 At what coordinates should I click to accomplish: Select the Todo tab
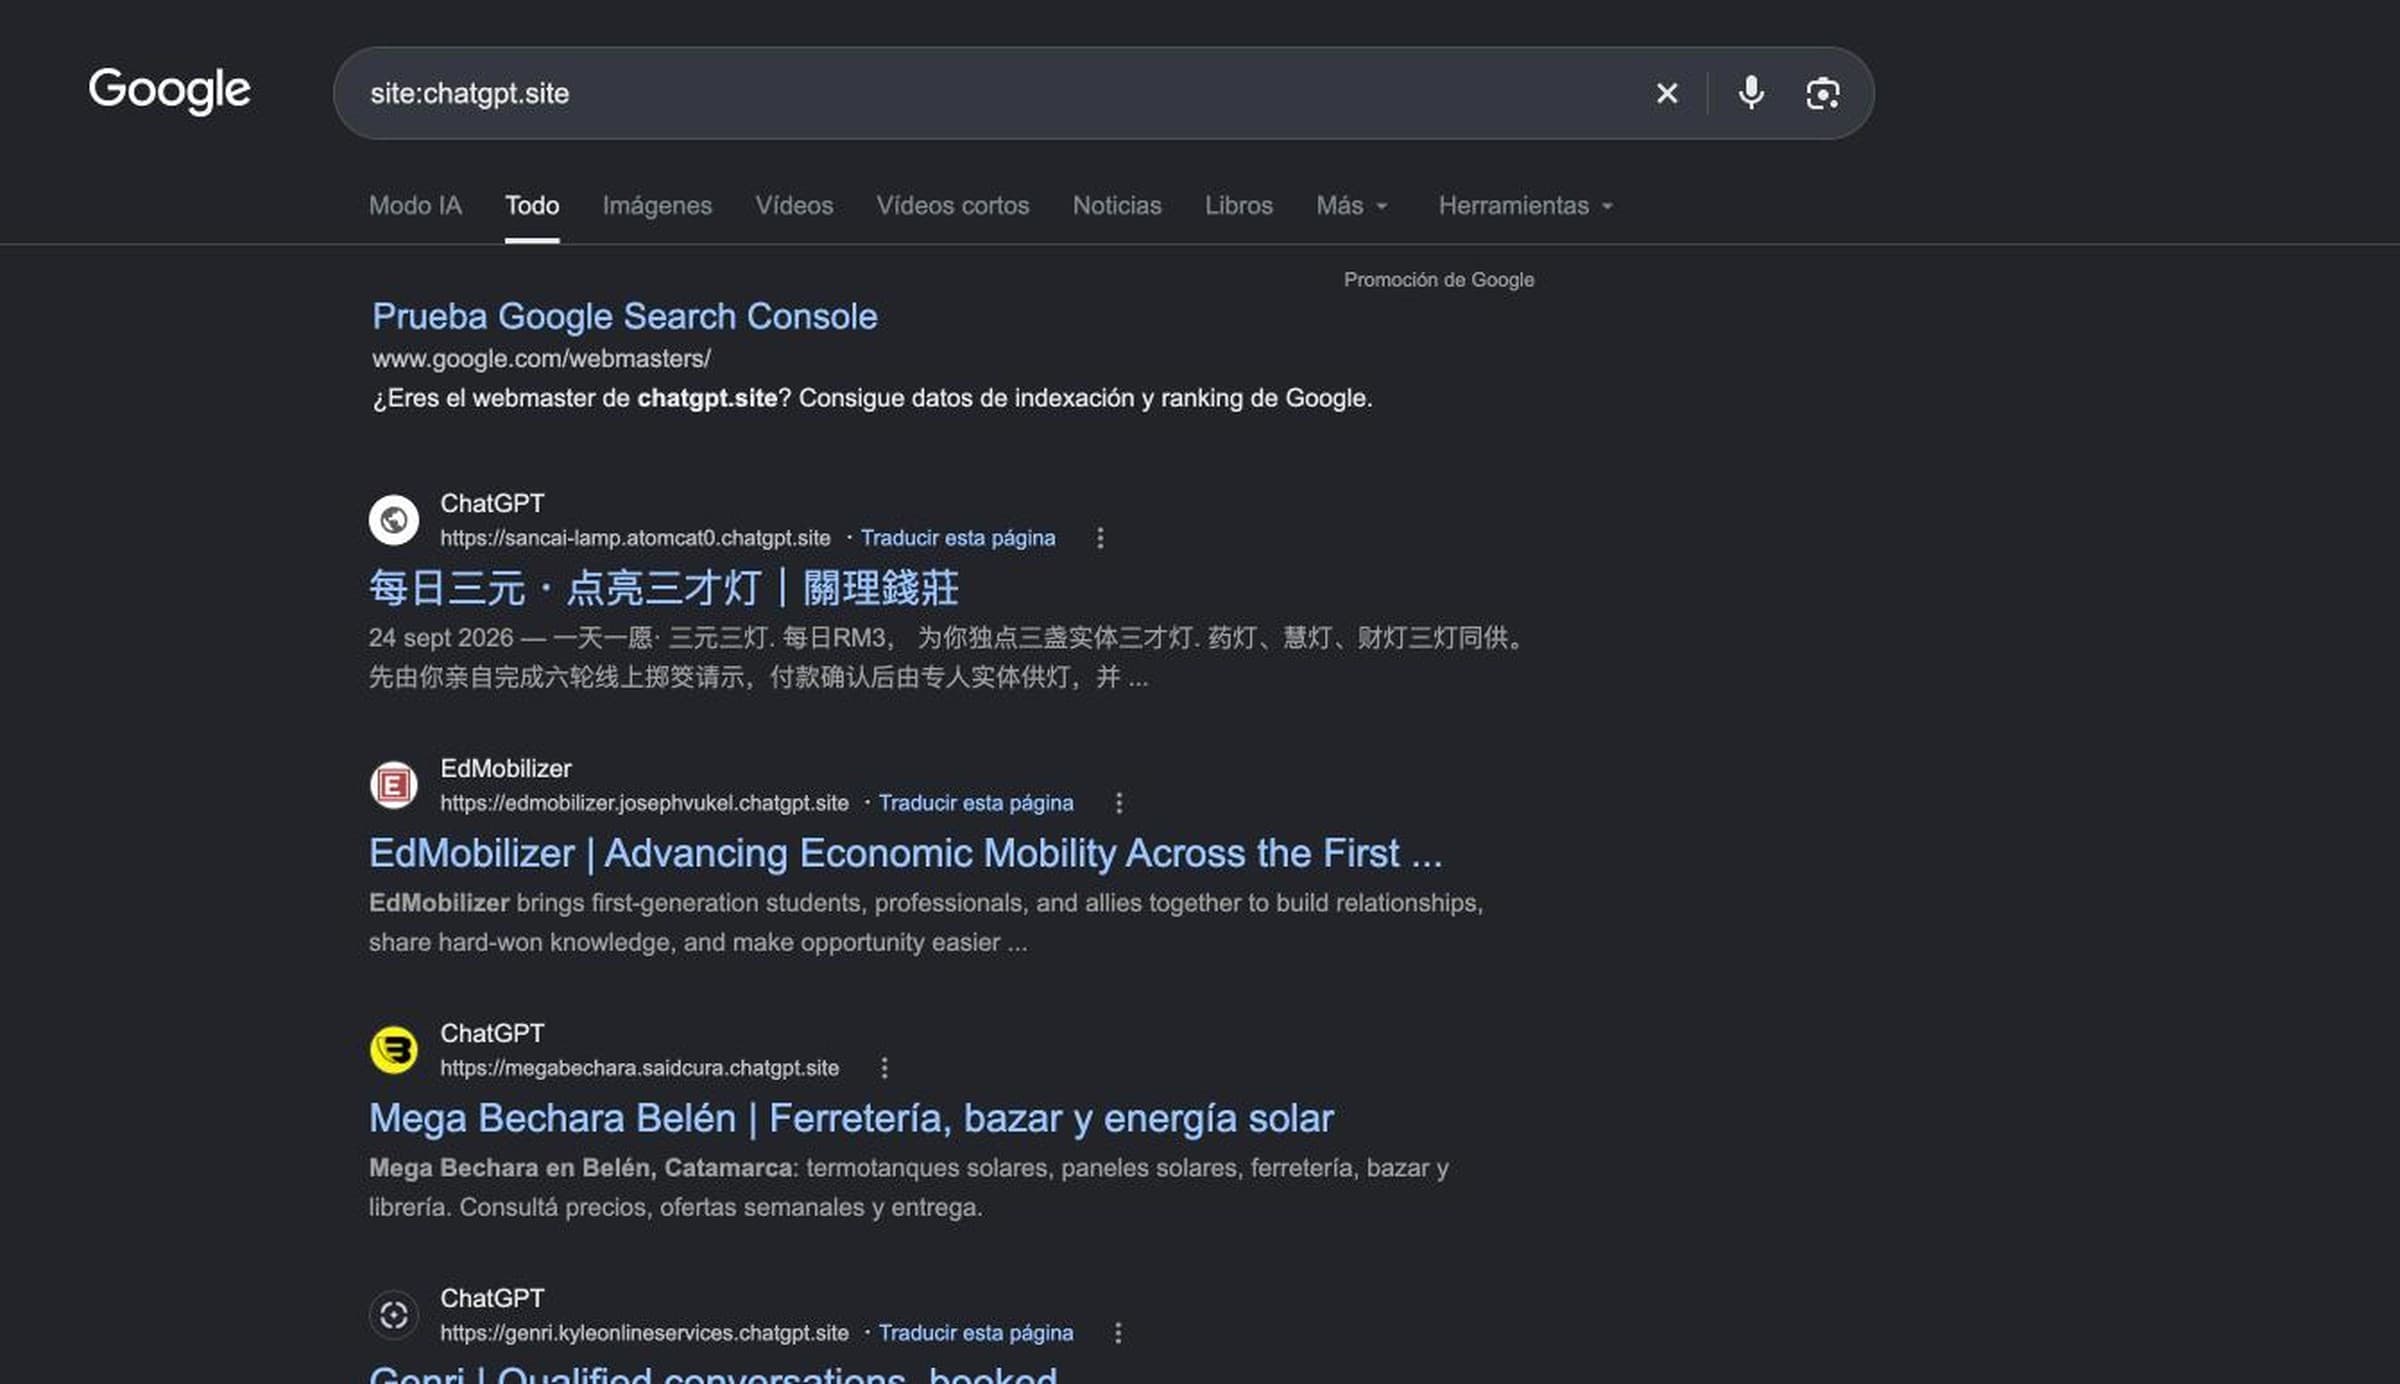(532, 206)
